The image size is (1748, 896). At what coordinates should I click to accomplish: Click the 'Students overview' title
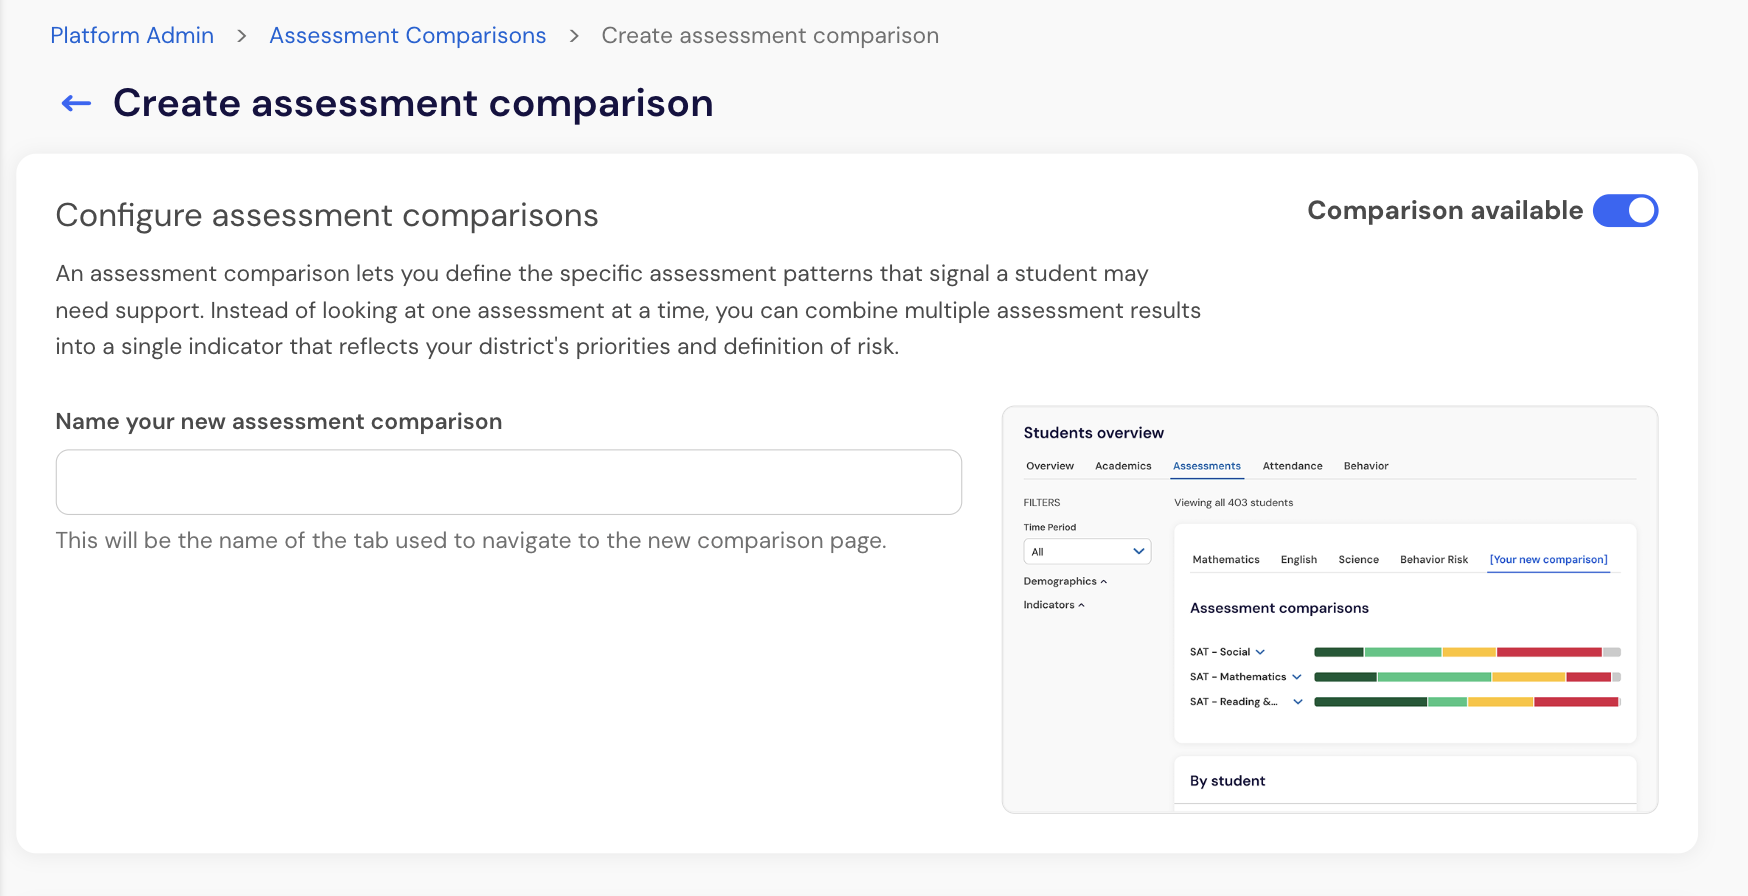coord(1093,433)
